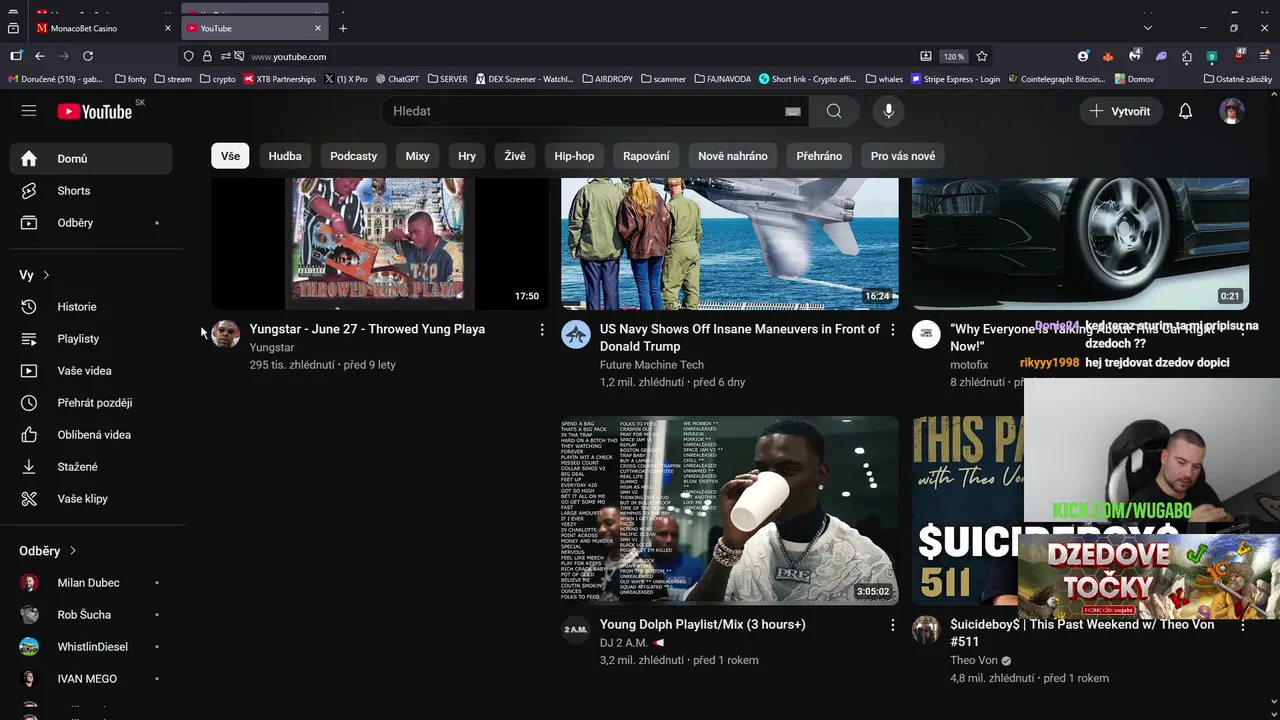
Task: Start voice search with the microphone
Action: (888, 111)
